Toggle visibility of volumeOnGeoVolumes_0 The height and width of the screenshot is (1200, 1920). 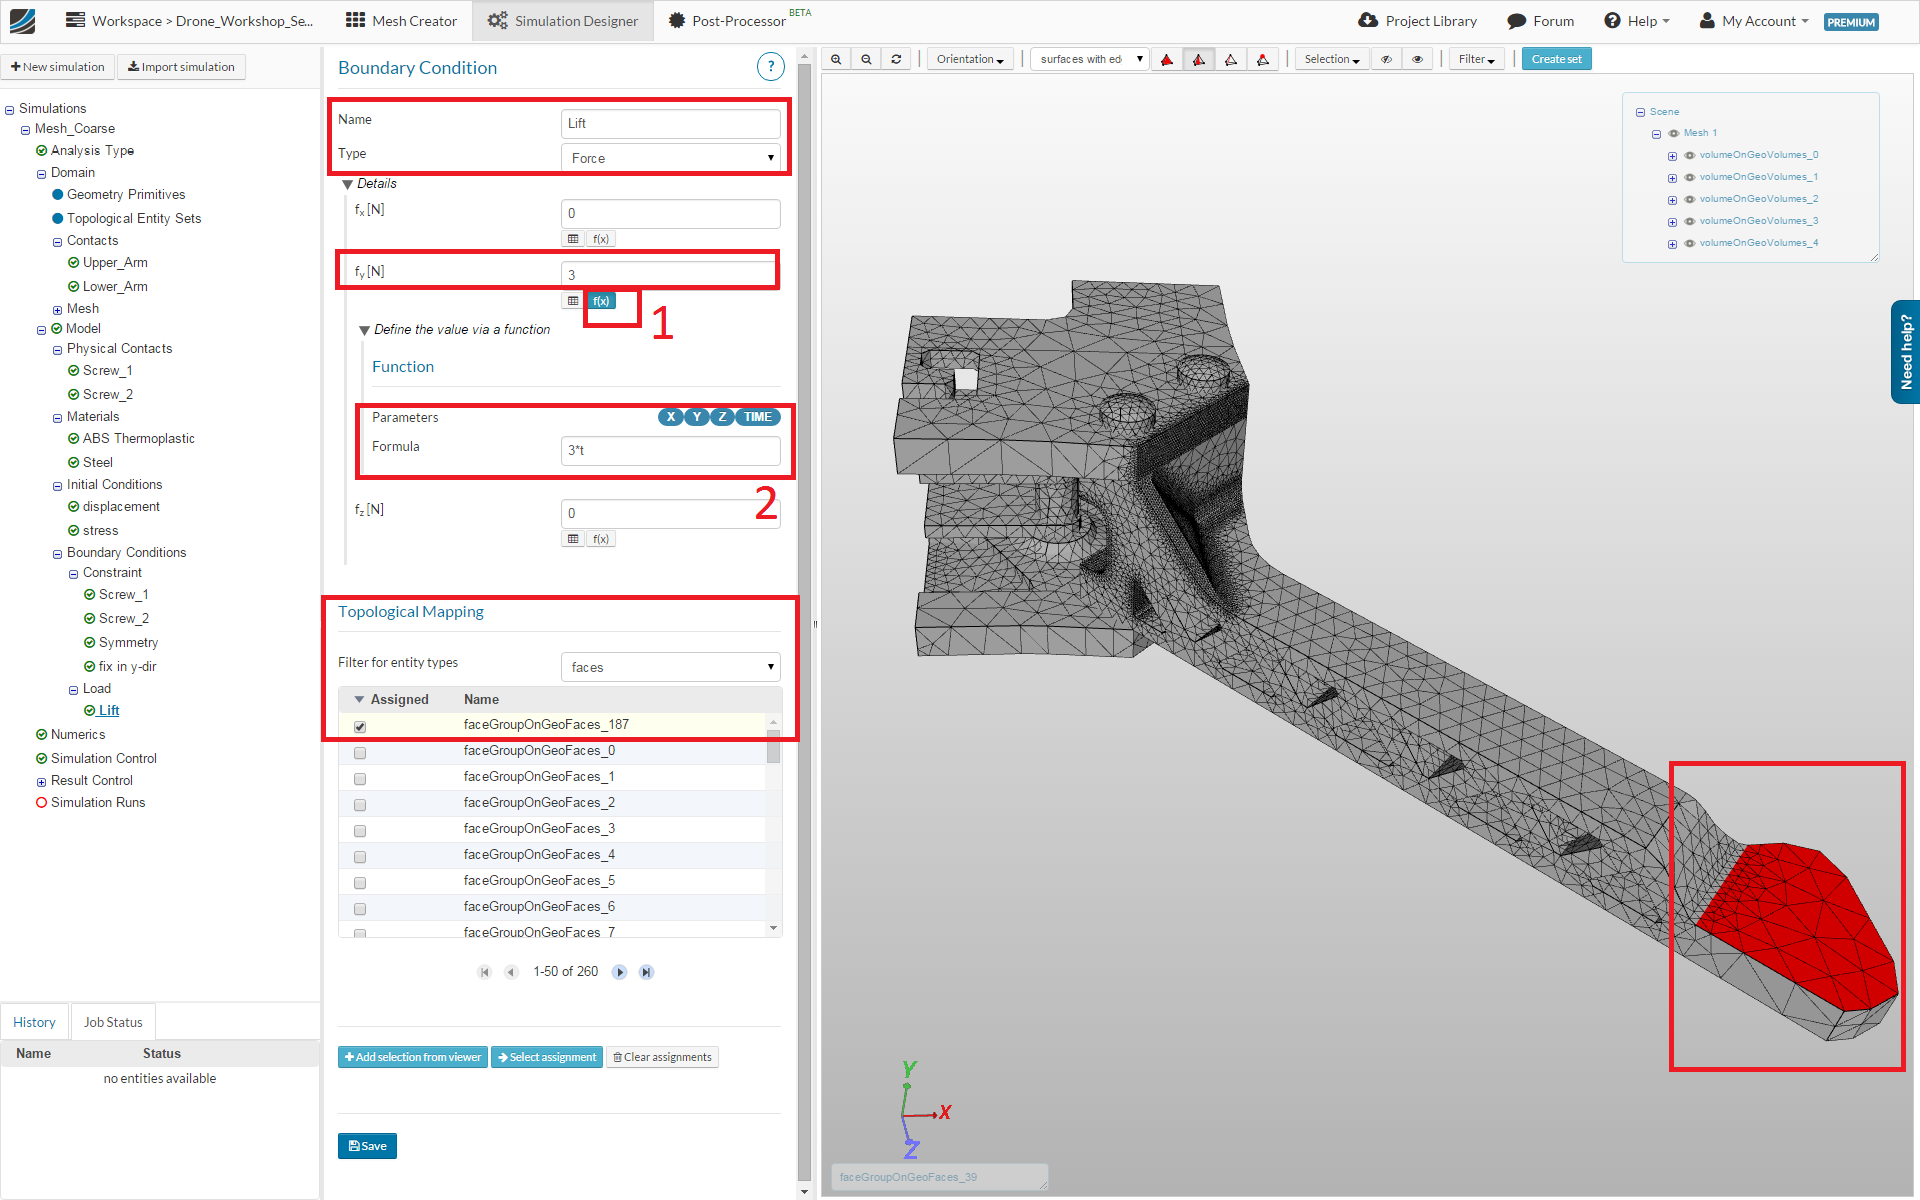[x=1690, y=155]
